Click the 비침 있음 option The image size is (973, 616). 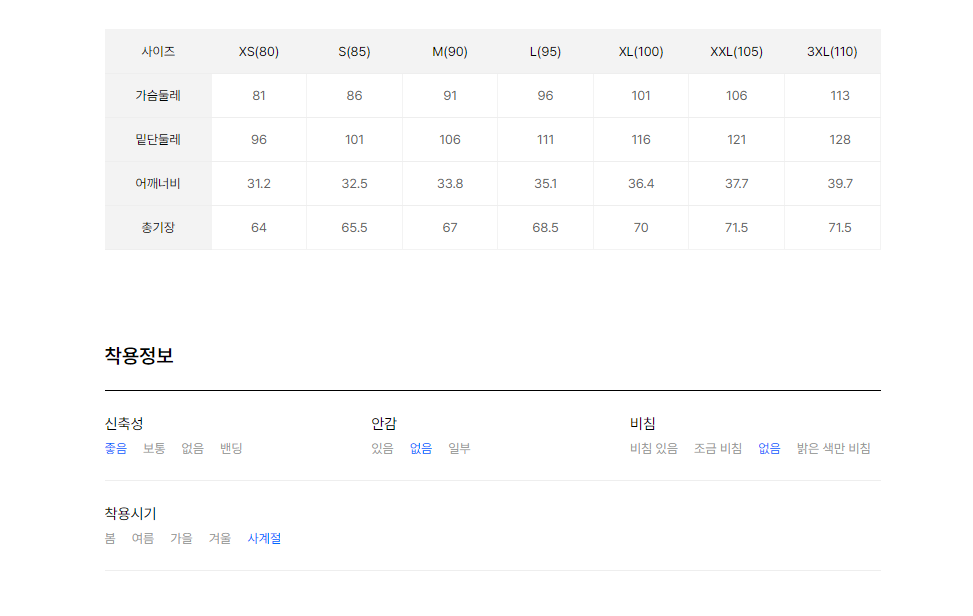tap(654, 449)
